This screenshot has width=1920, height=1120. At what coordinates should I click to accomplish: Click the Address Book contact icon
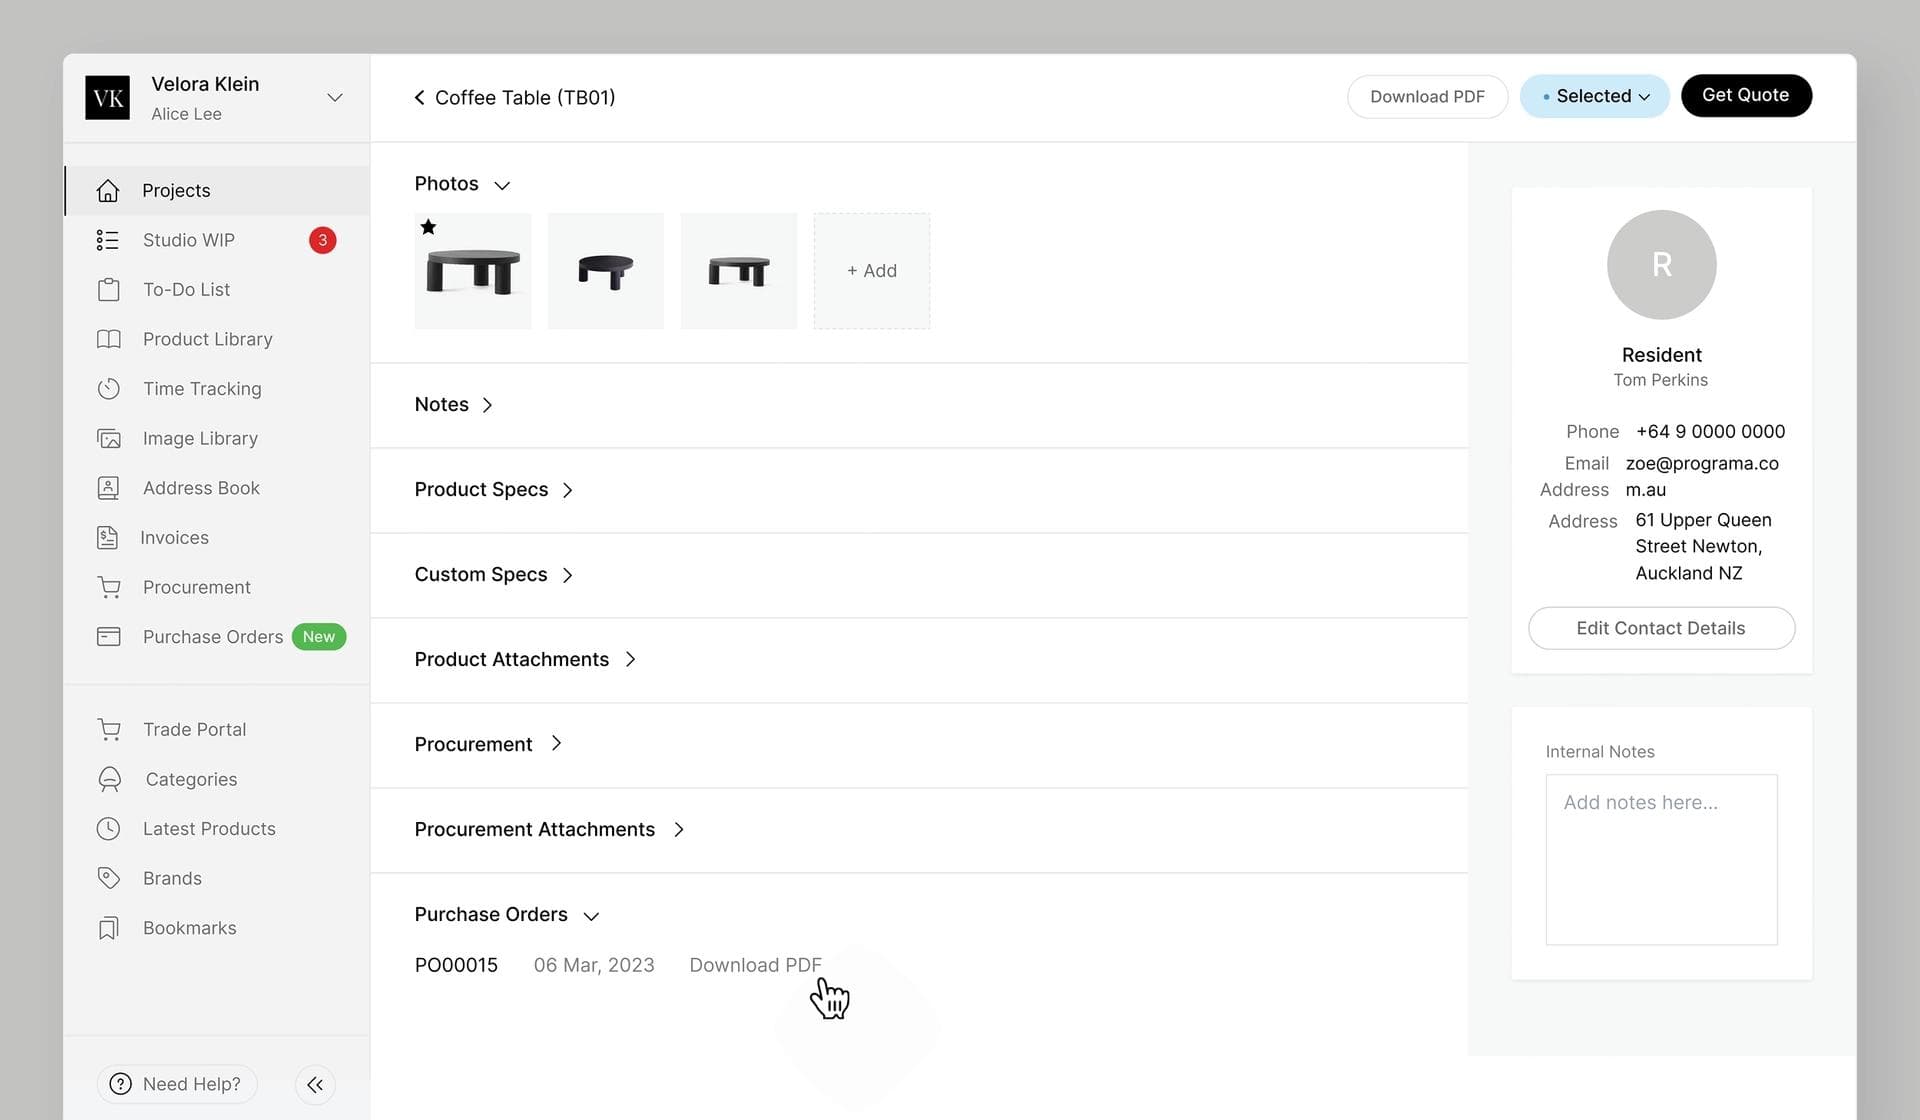[108, 488]
